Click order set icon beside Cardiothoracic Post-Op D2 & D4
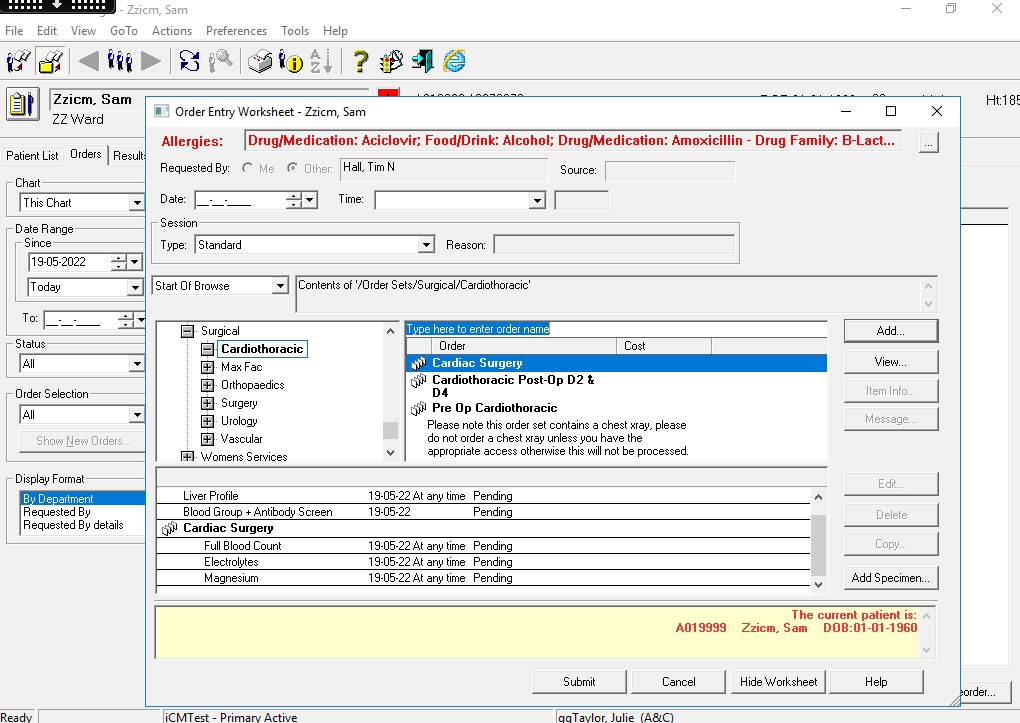 418,381
